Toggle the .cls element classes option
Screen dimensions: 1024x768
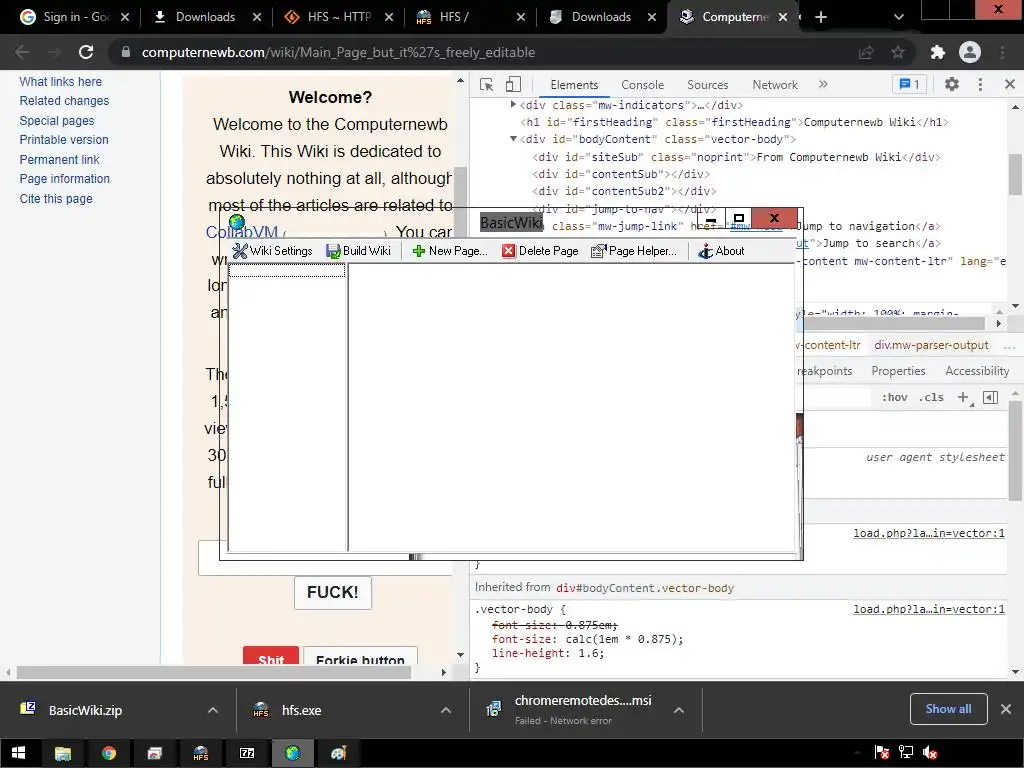931,397
